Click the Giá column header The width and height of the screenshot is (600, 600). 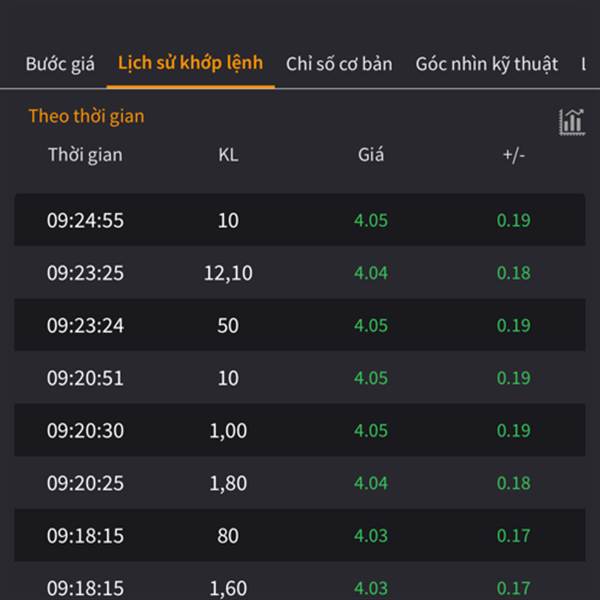click(x=371, y=155)
